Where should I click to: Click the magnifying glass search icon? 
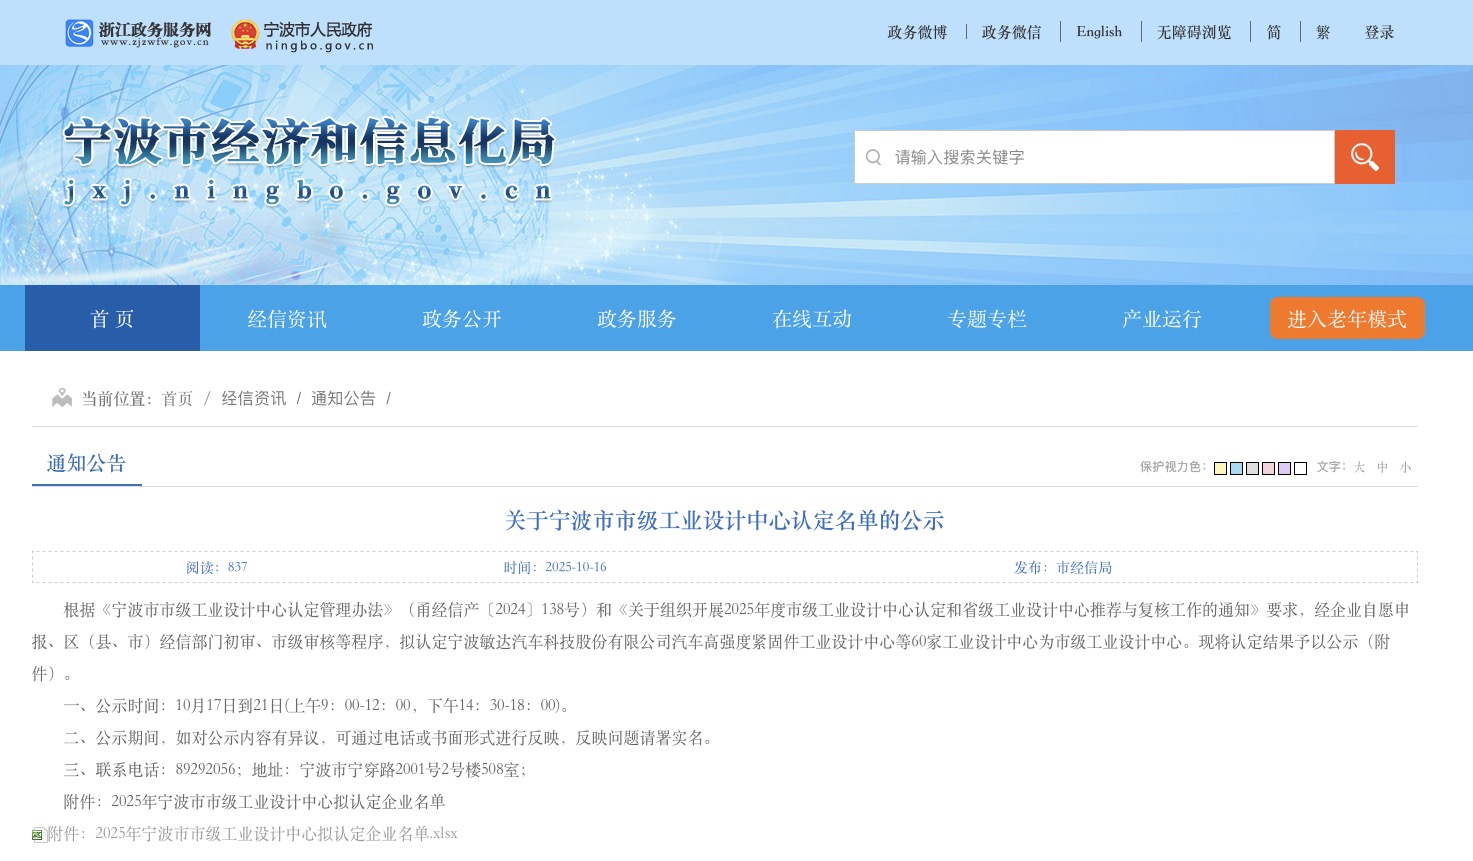point(1363,156)
